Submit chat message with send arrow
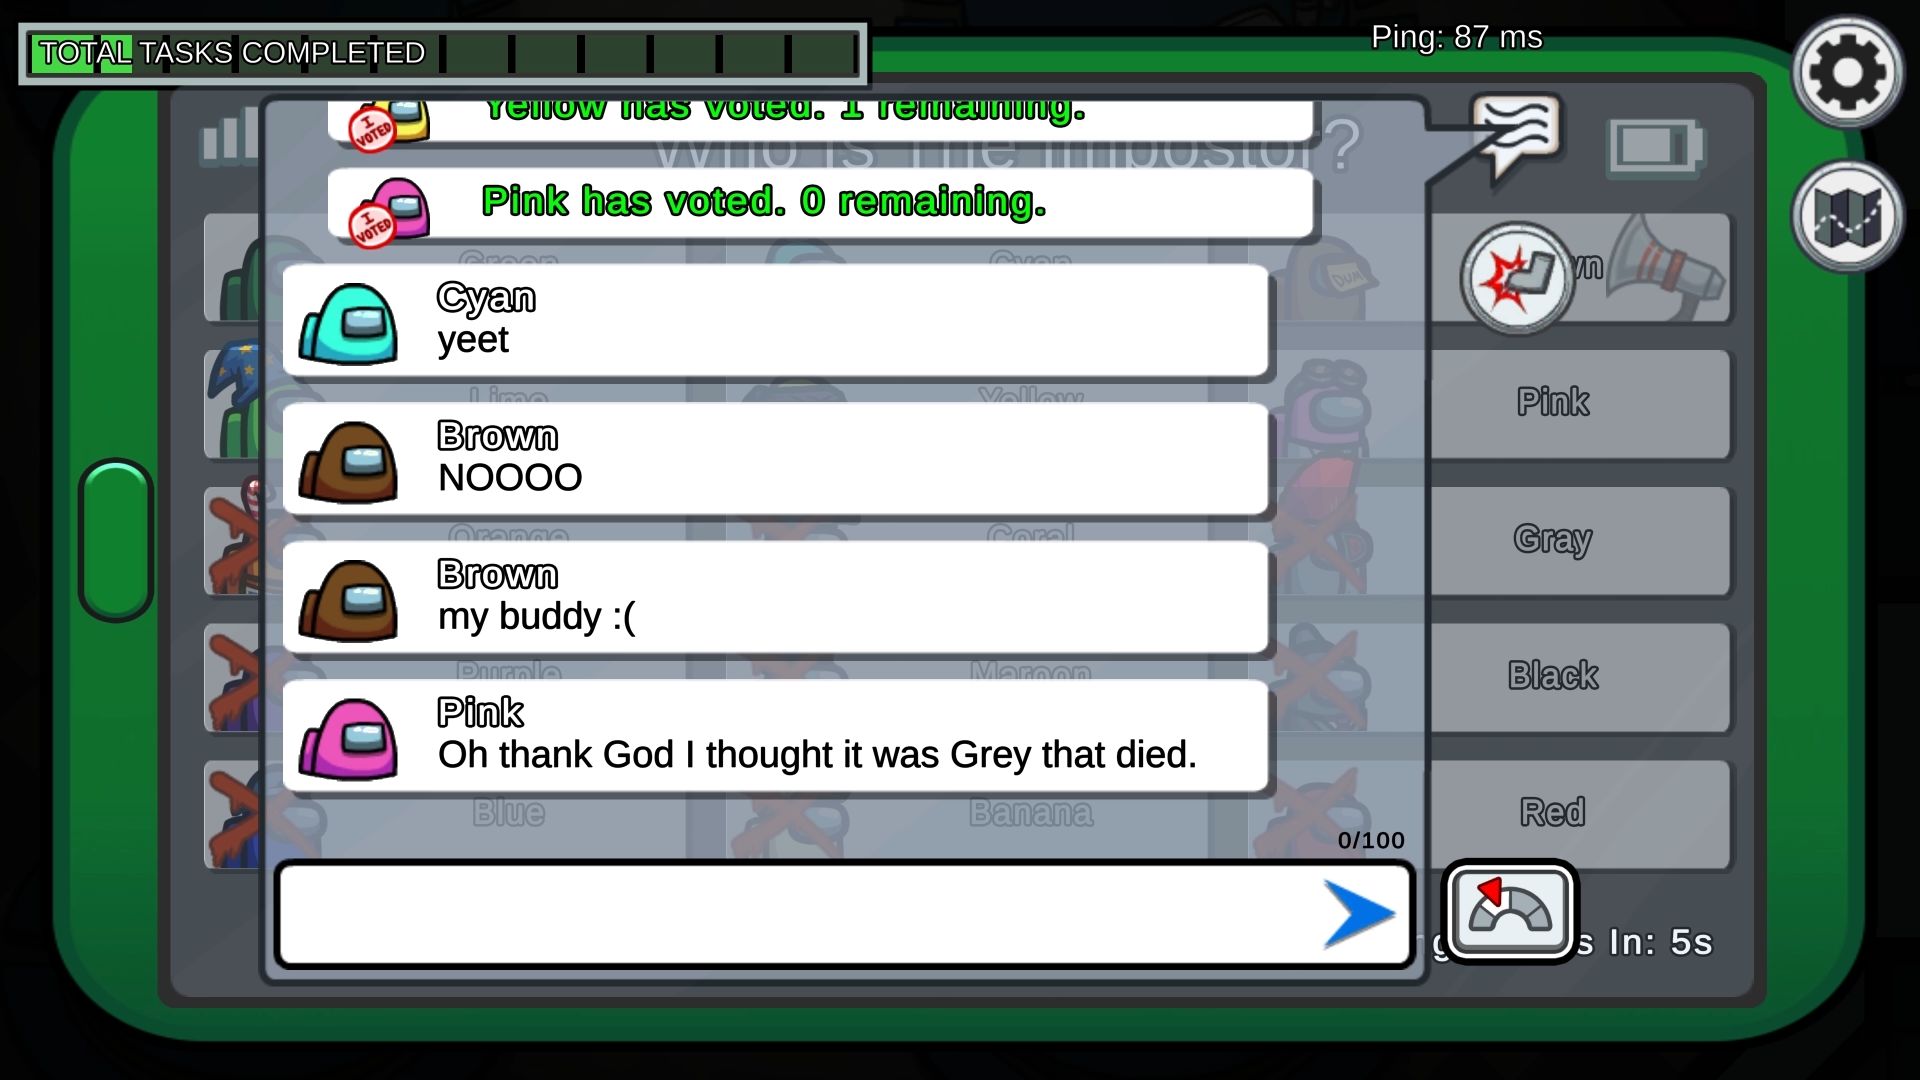The width and height of the screenshot is (1920, 1080). (x=1360, y=914)
